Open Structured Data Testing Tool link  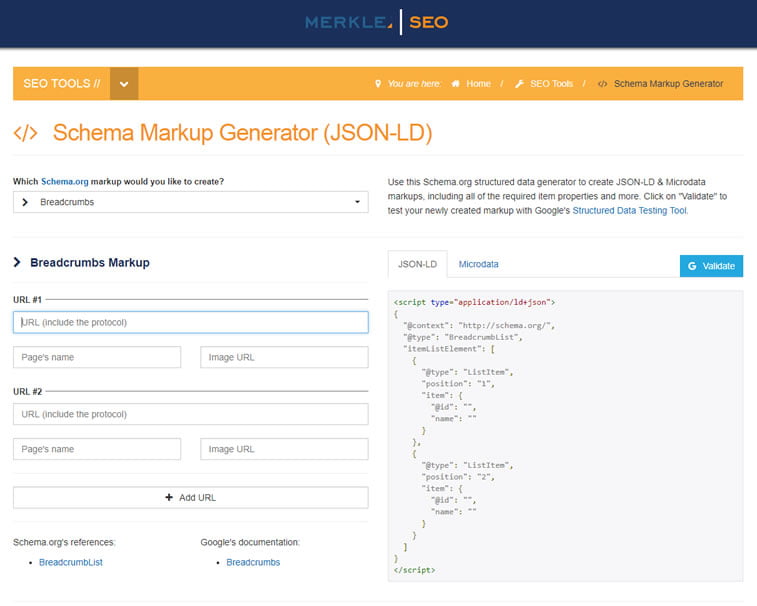pyautogui.click(x=630, y=211)
